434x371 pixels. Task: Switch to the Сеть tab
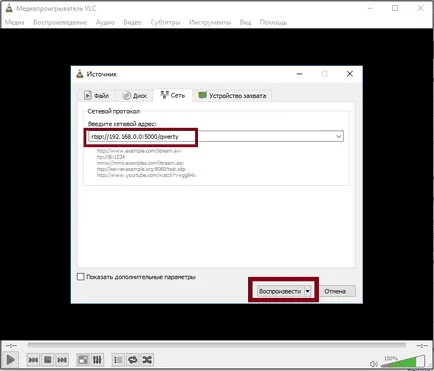point(172,95)
